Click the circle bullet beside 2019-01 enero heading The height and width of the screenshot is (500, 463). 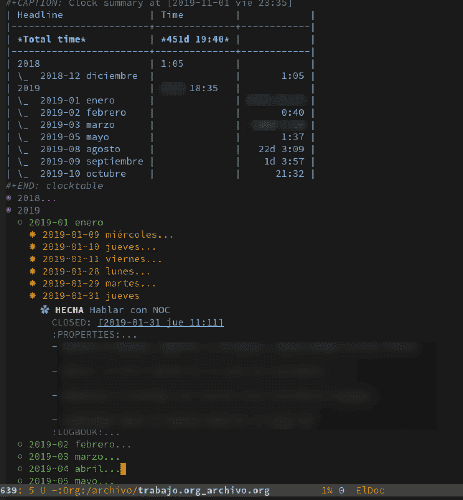pos(20,222)
